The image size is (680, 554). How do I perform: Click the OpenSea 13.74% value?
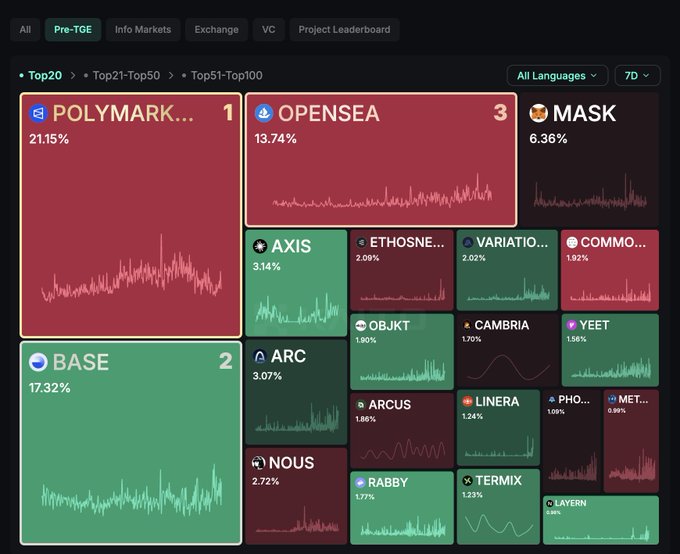[275, 139]
